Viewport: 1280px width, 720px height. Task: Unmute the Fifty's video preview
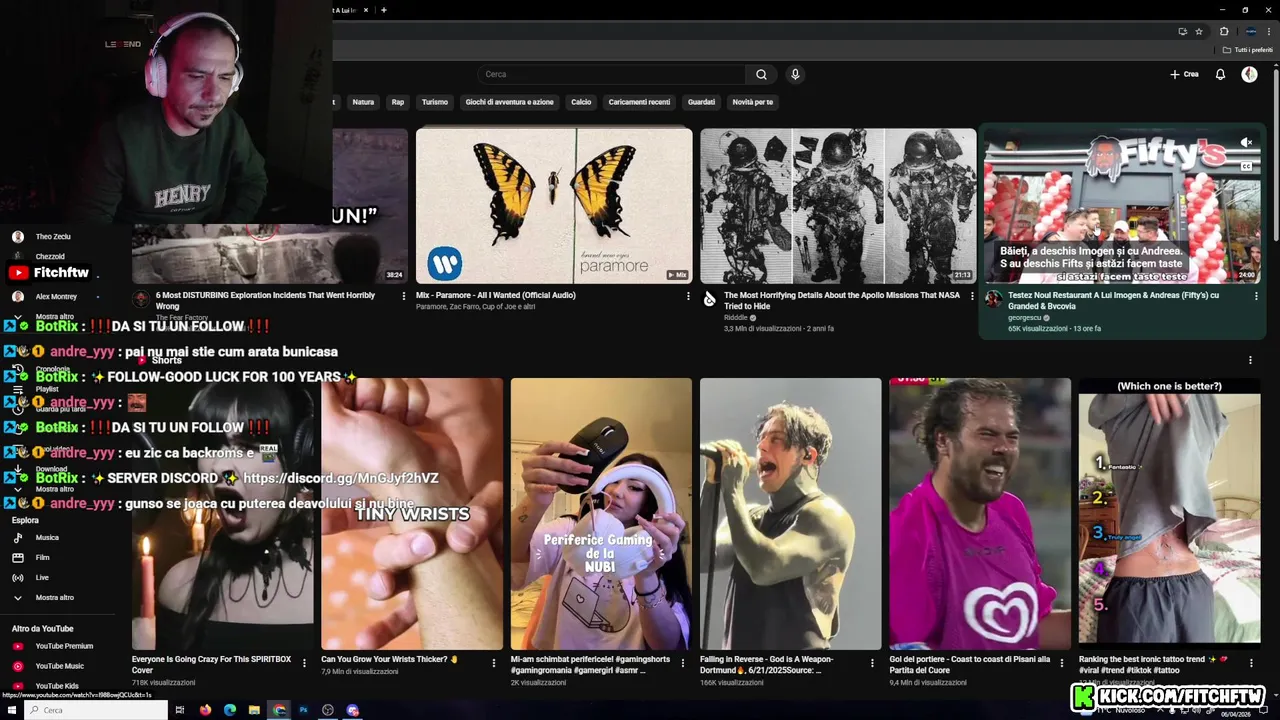tap(1246, 143)
